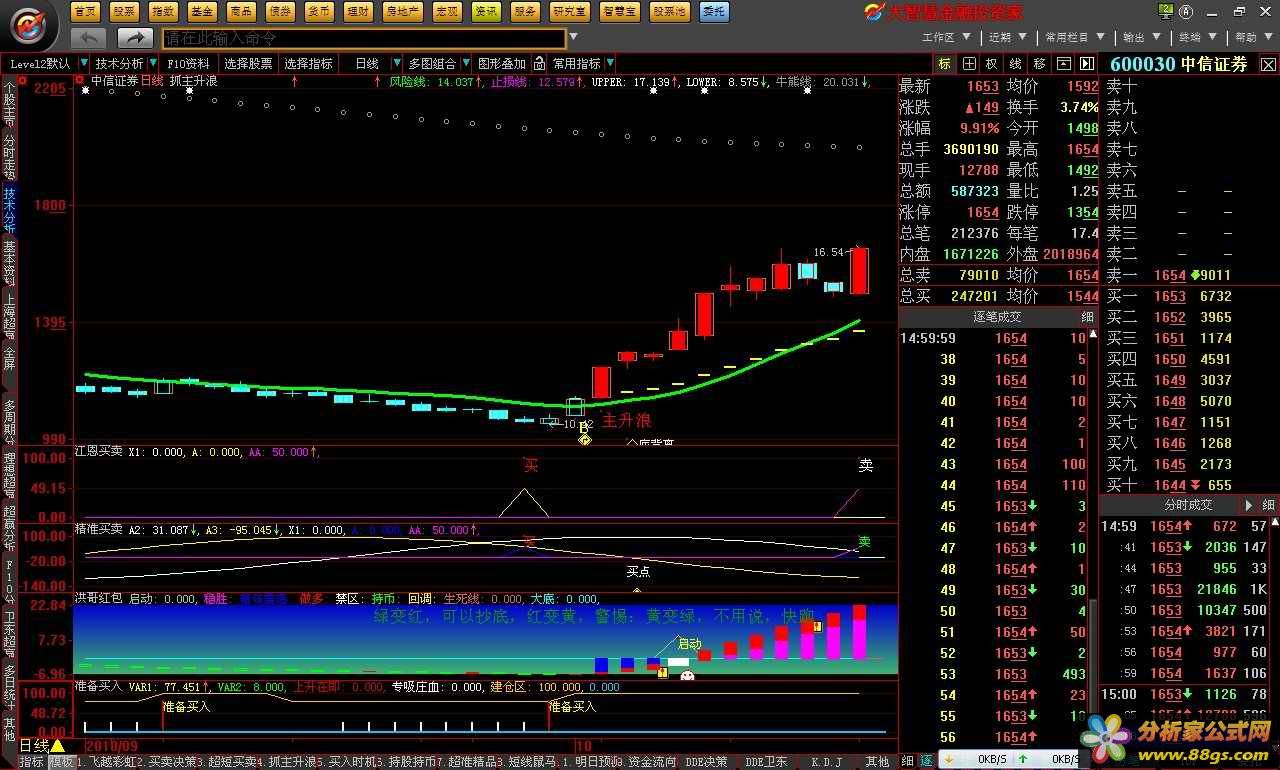Click the 细 button beside 逐笔成交
The height and width of the screenshot is (770, 1280).
click(x=1087, y=317)
